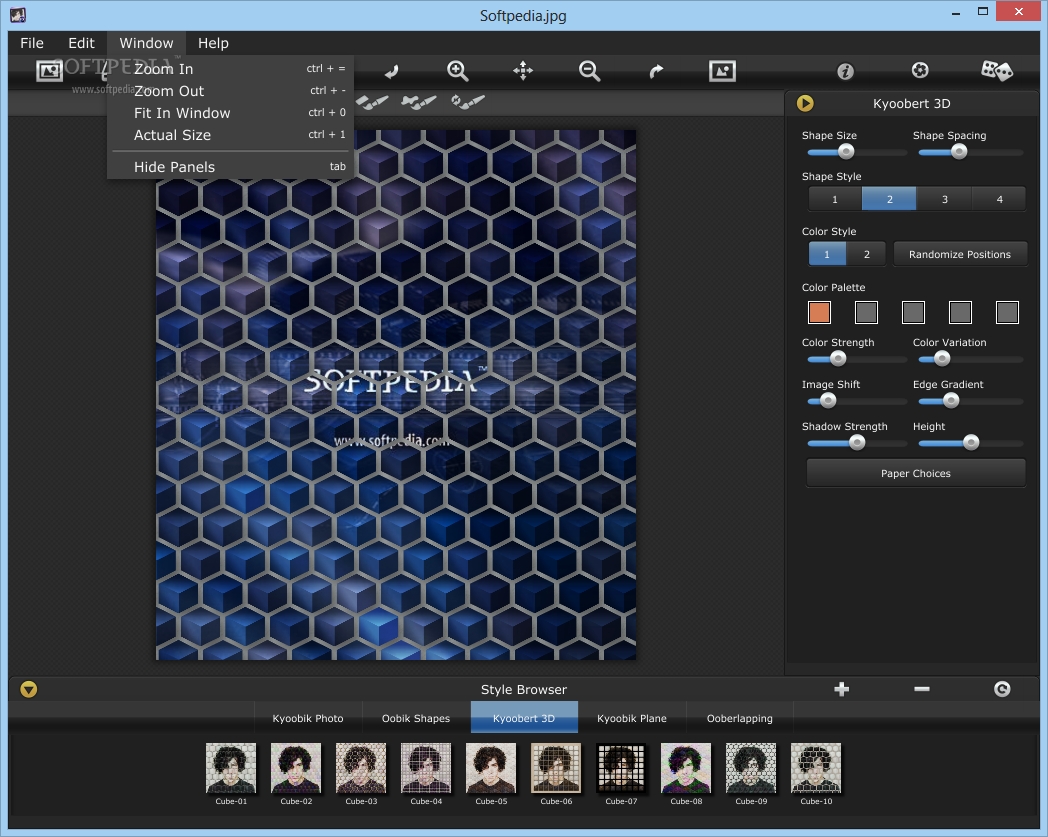Image resolution: width=1048 pixels, height=837 pixels.
Task: Collapse the Kyoobert 3D panel with yellow arrow
Action: tap(805, 103)
